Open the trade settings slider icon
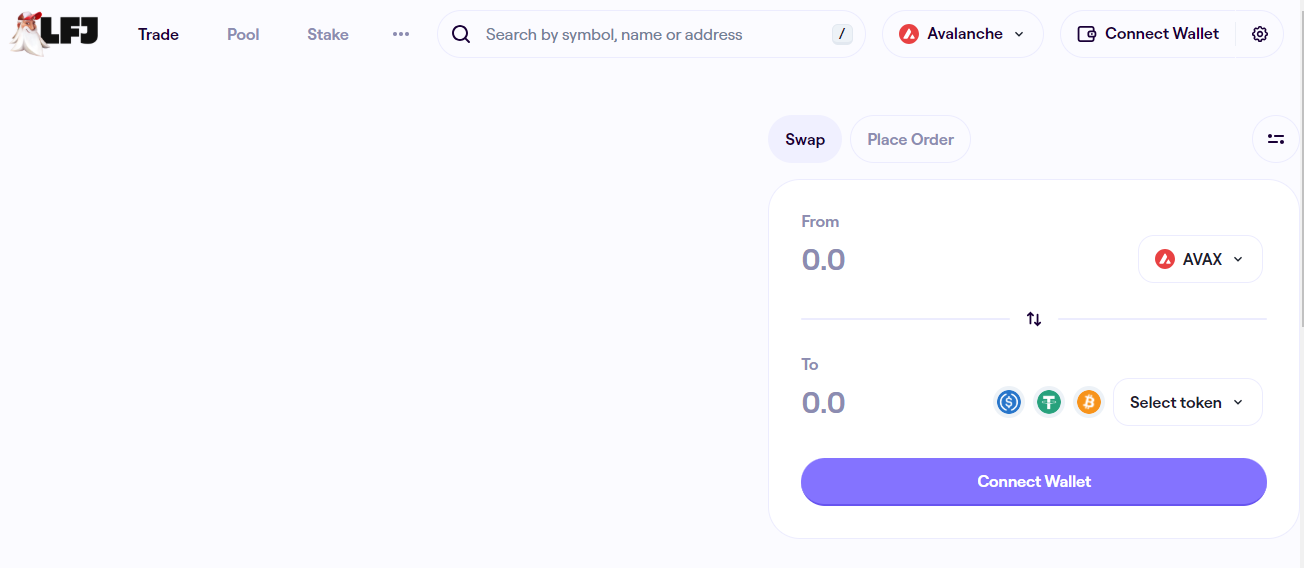The width and height of the screenshot is (1304, 568). [1276, 139]
